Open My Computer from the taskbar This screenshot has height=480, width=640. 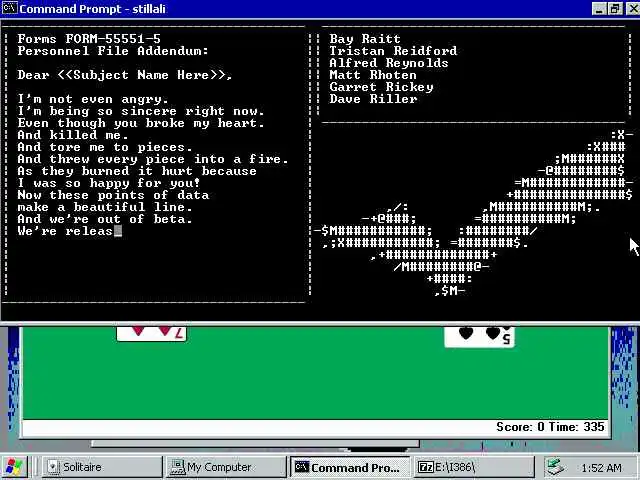[226, 467]
